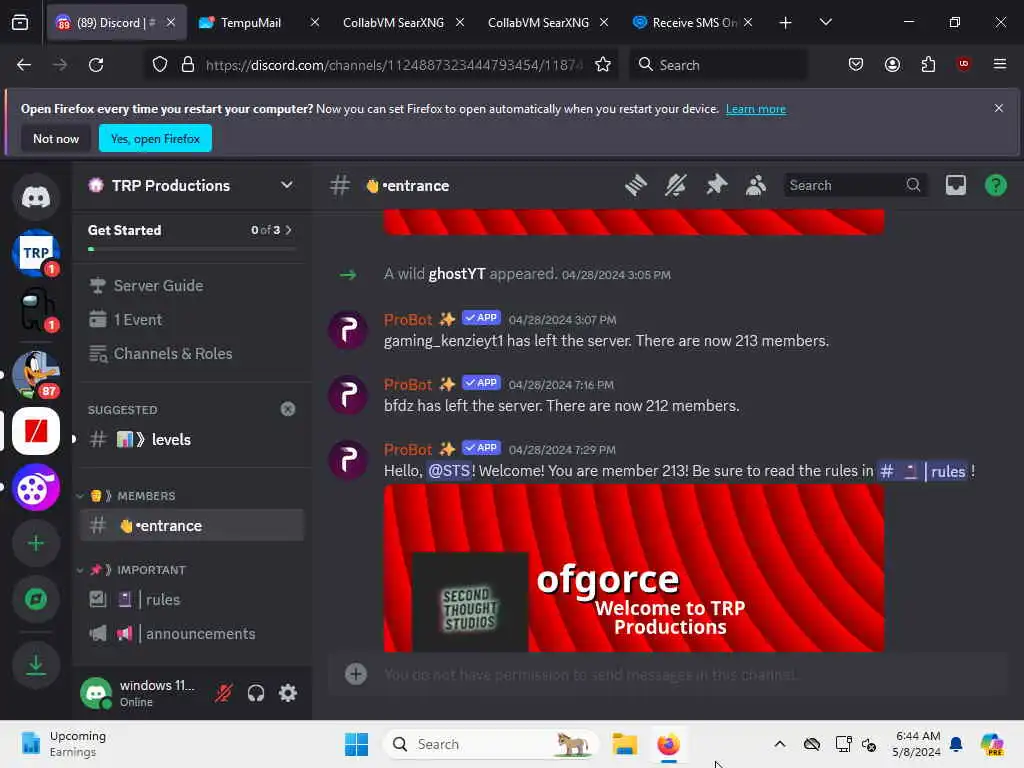
Task: Show hidden system tray icons
Action: (x=780, y=744)
